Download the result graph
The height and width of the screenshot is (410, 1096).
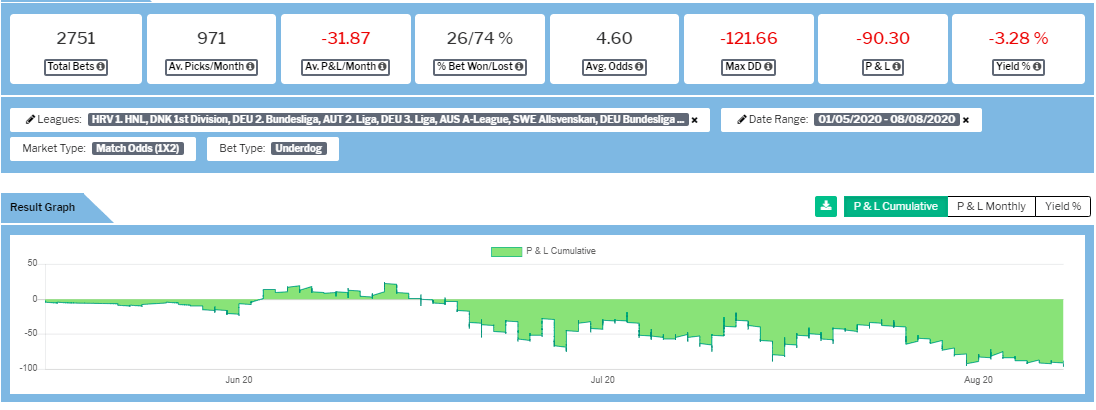pos(825,206)
